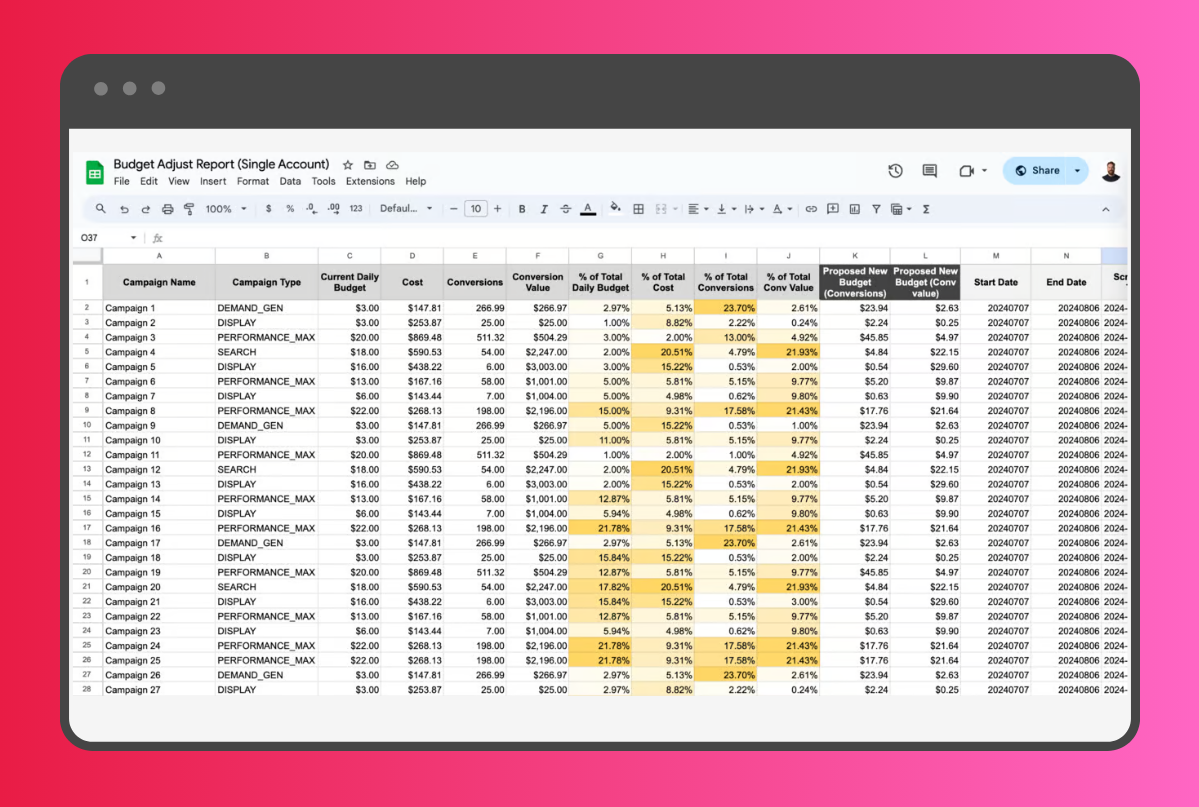Open the comments panel icon

click(929, 171)
